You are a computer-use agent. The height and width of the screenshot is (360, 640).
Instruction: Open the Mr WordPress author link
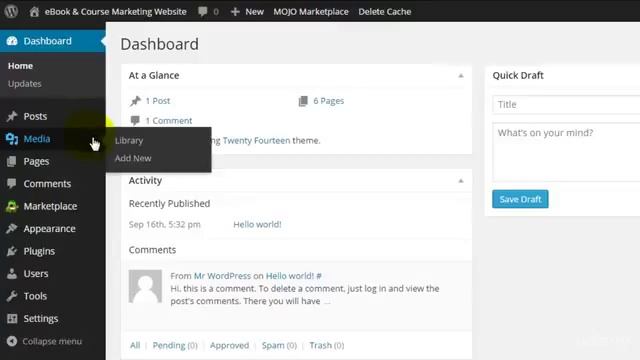222,276
